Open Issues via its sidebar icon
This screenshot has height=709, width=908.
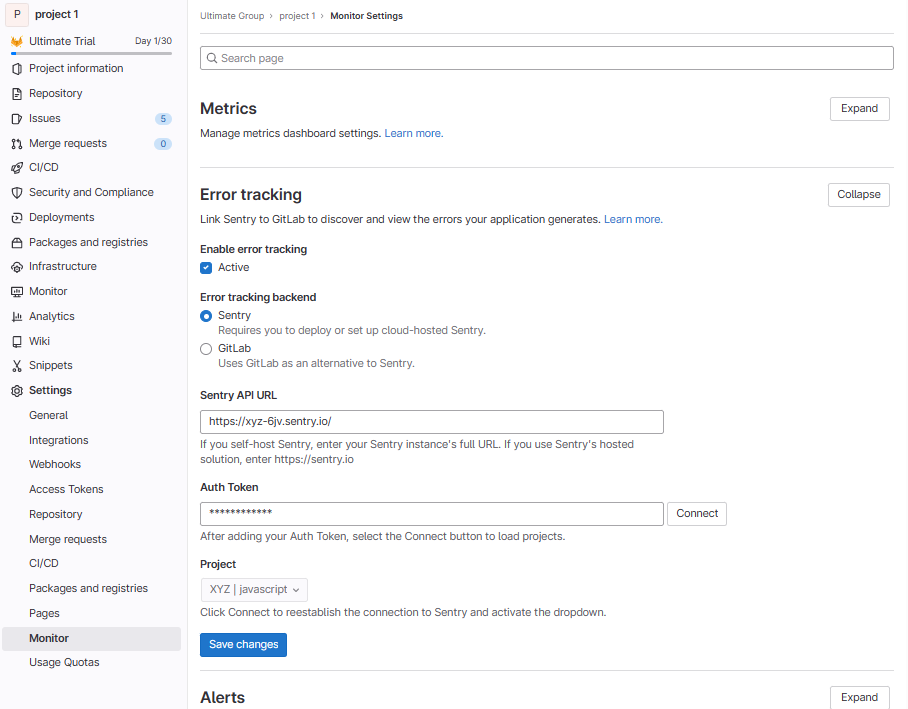point(17,118)
